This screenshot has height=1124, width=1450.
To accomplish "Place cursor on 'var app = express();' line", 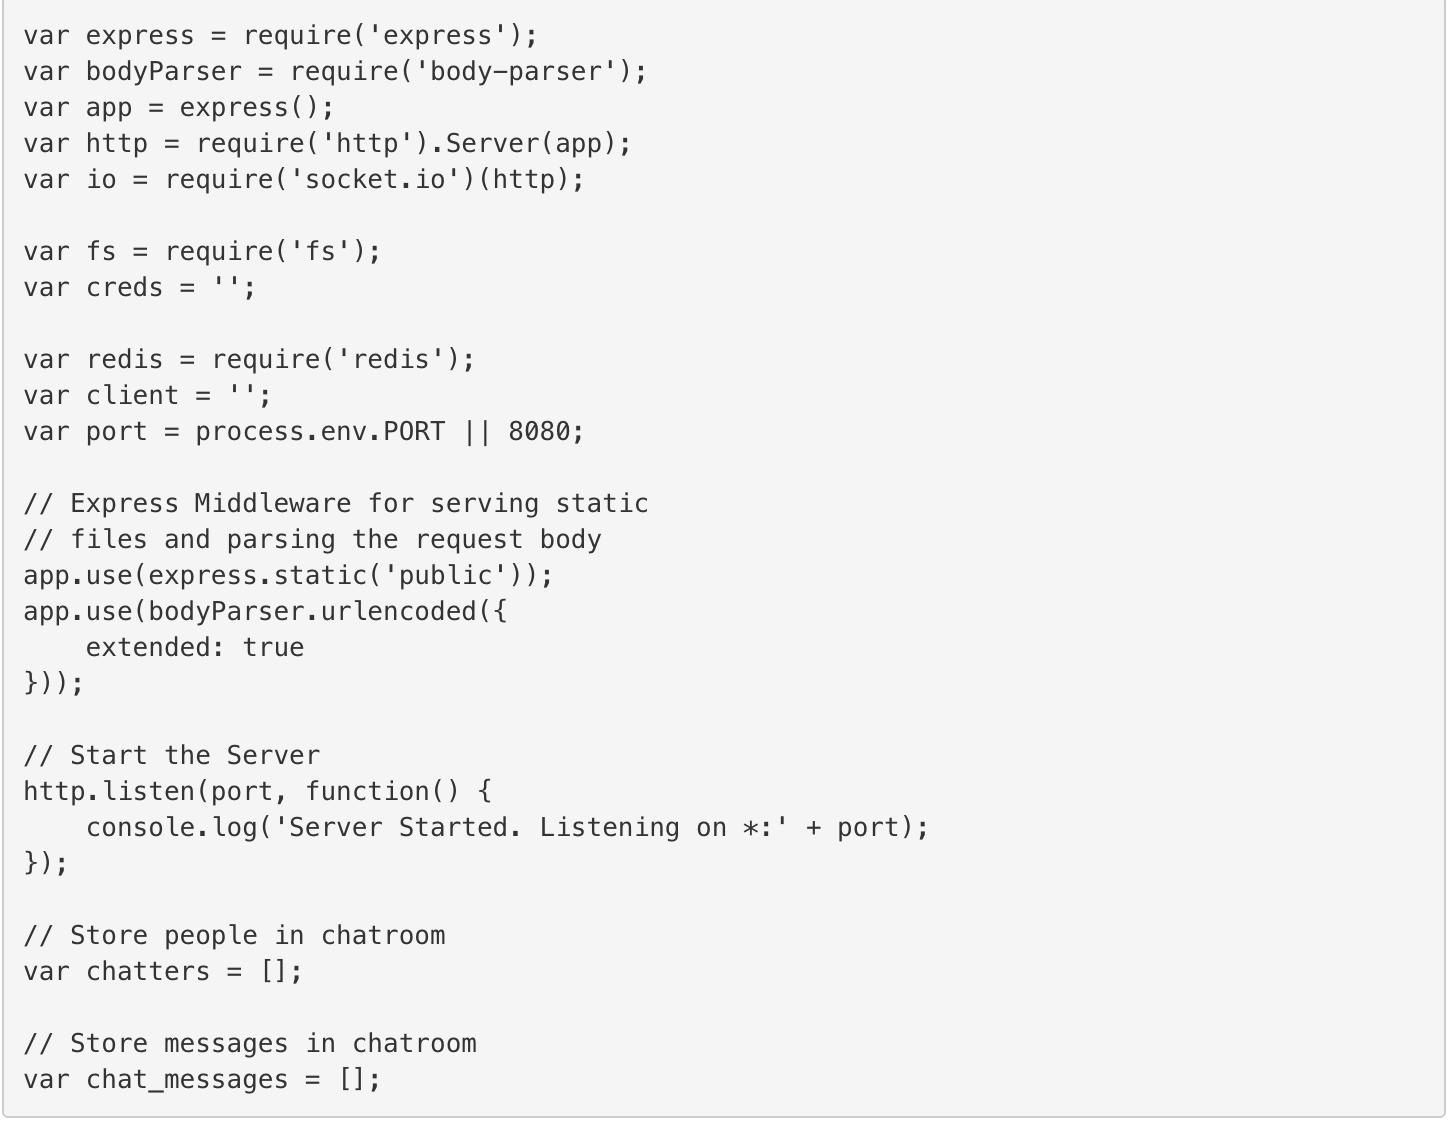I will pyautogui.click(x=179, y=108).
